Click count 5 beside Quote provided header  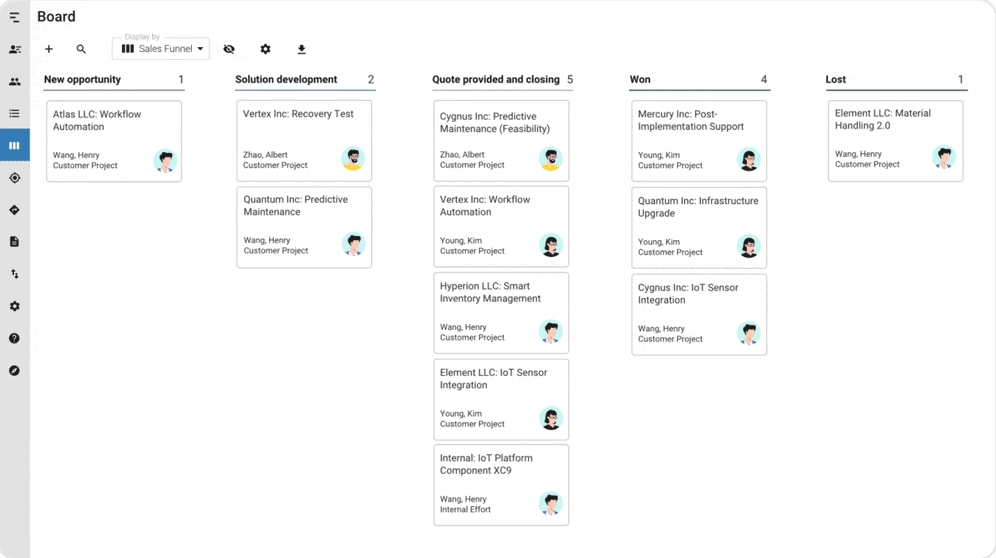(570, 79)
